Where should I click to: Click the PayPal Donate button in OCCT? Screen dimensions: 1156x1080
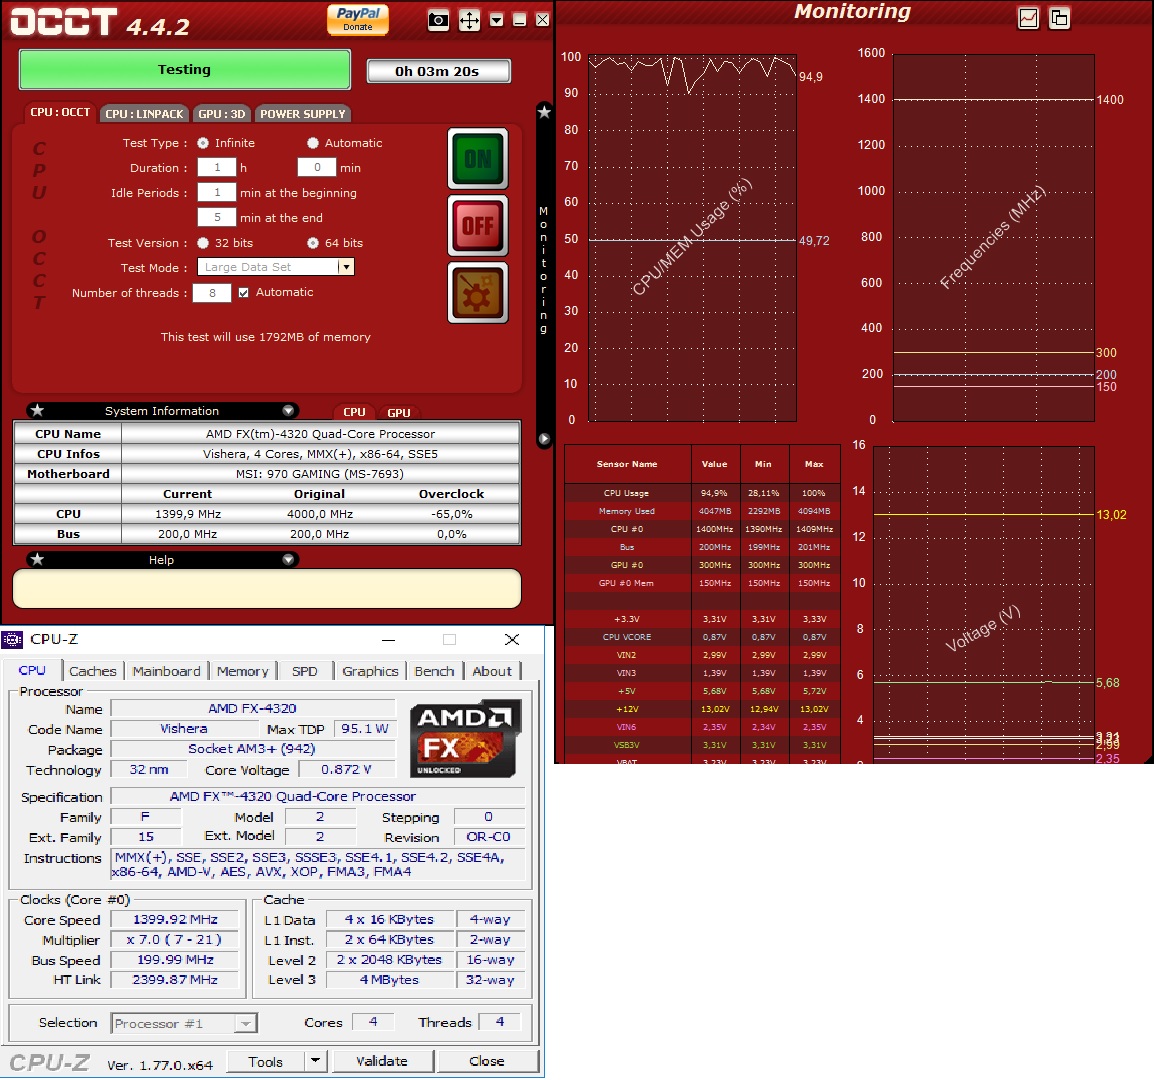(358, 19)
